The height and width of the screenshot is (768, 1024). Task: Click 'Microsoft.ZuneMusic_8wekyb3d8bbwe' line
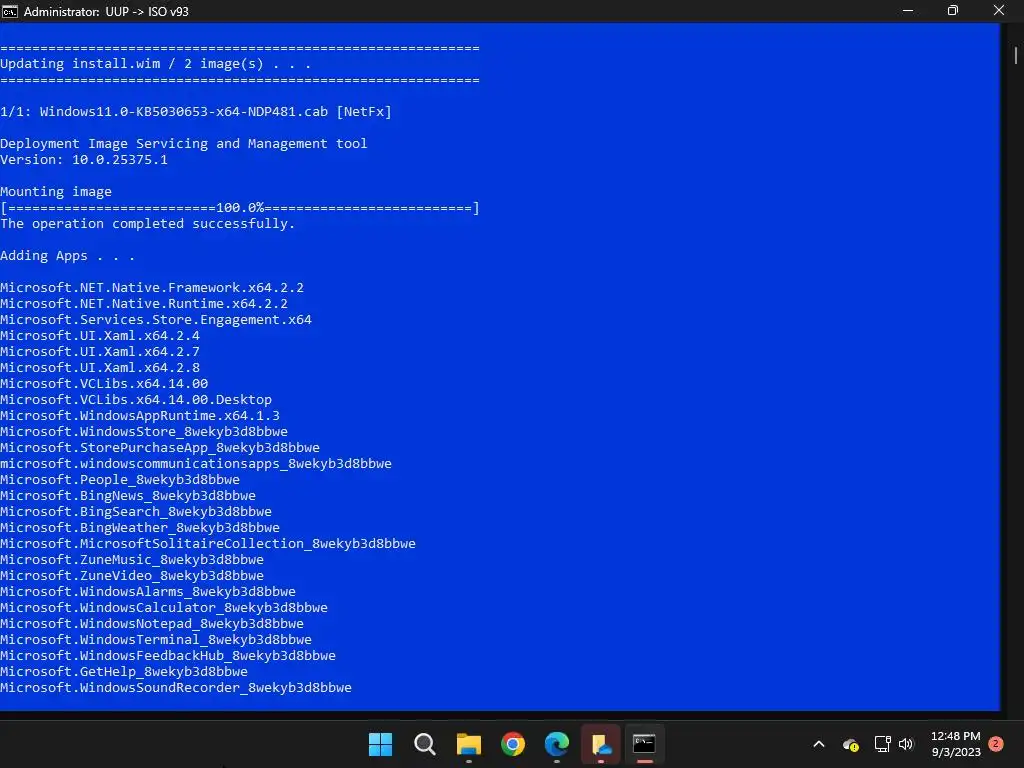coord(132,560)
